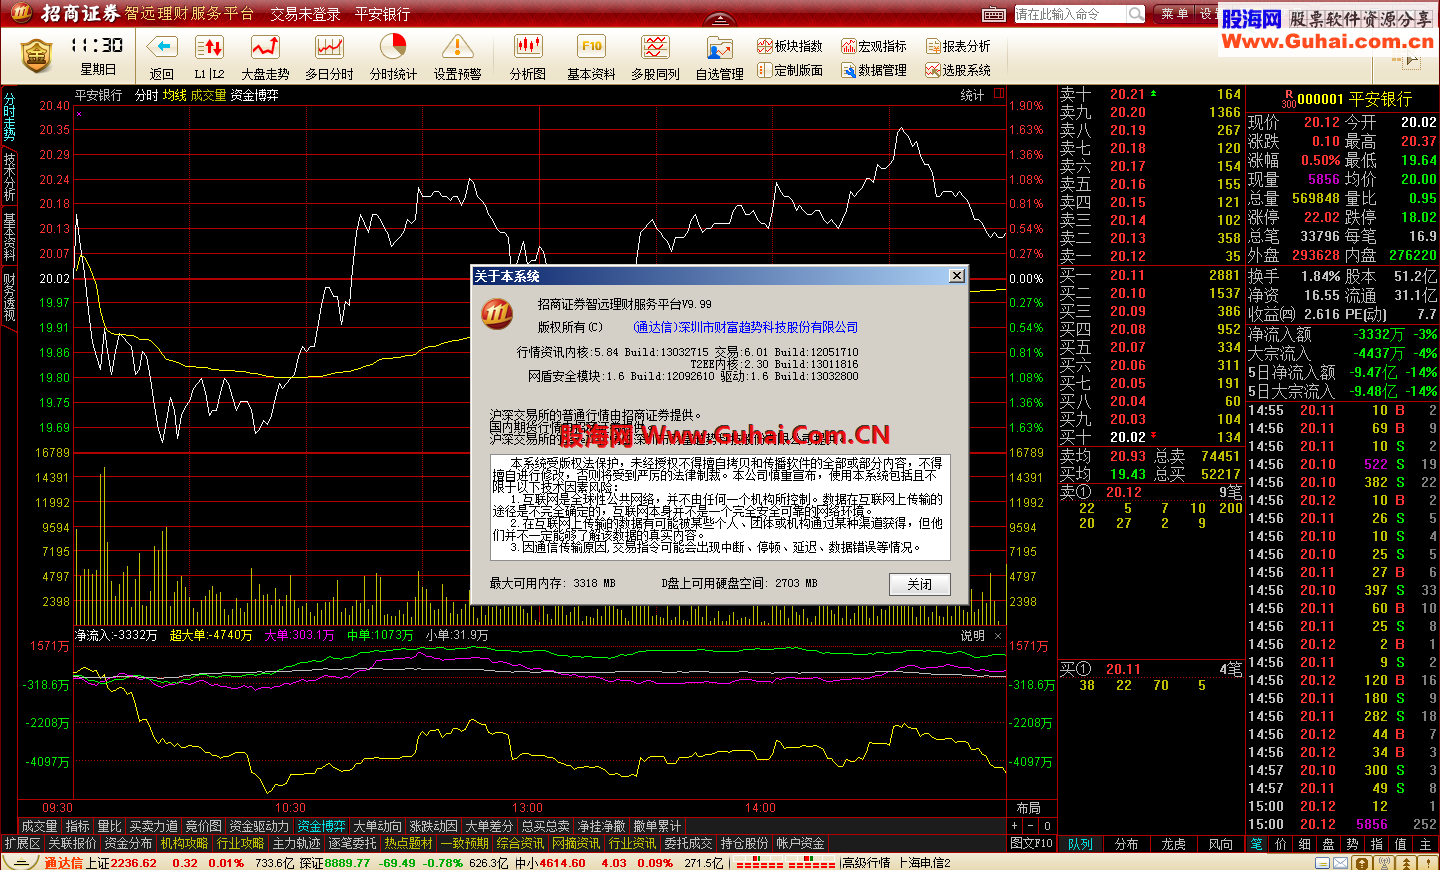Screen dimensions: 1440x870
Task: Open the 通达信 company link in dialog
Action: [x=745, y=327]
